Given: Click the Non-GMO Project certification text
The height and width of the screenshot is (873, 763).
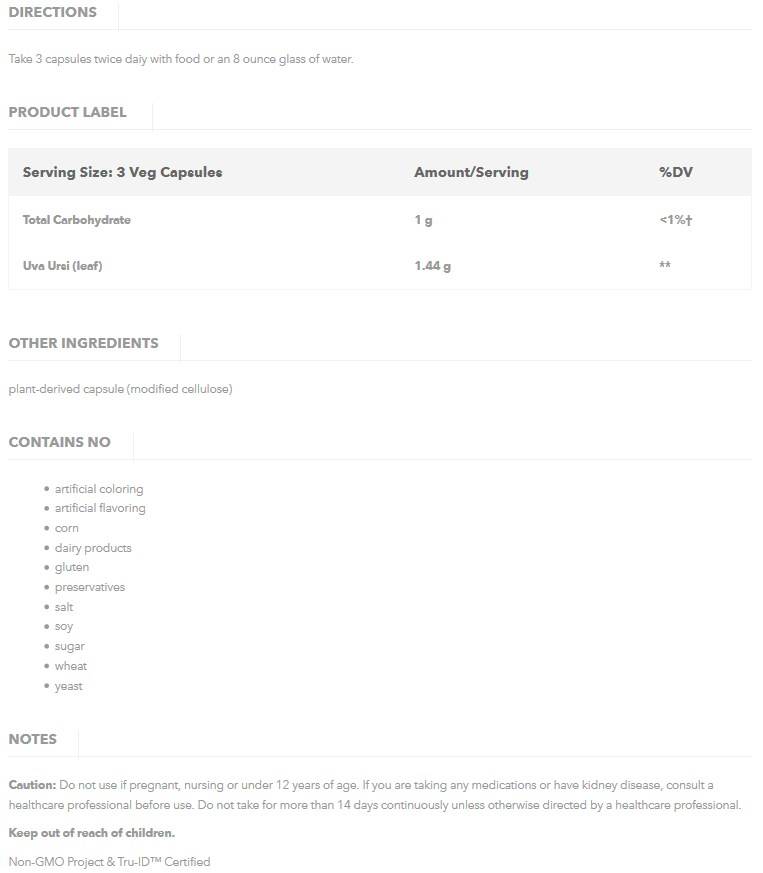Looking at the screenshot, I should (109, 861).
